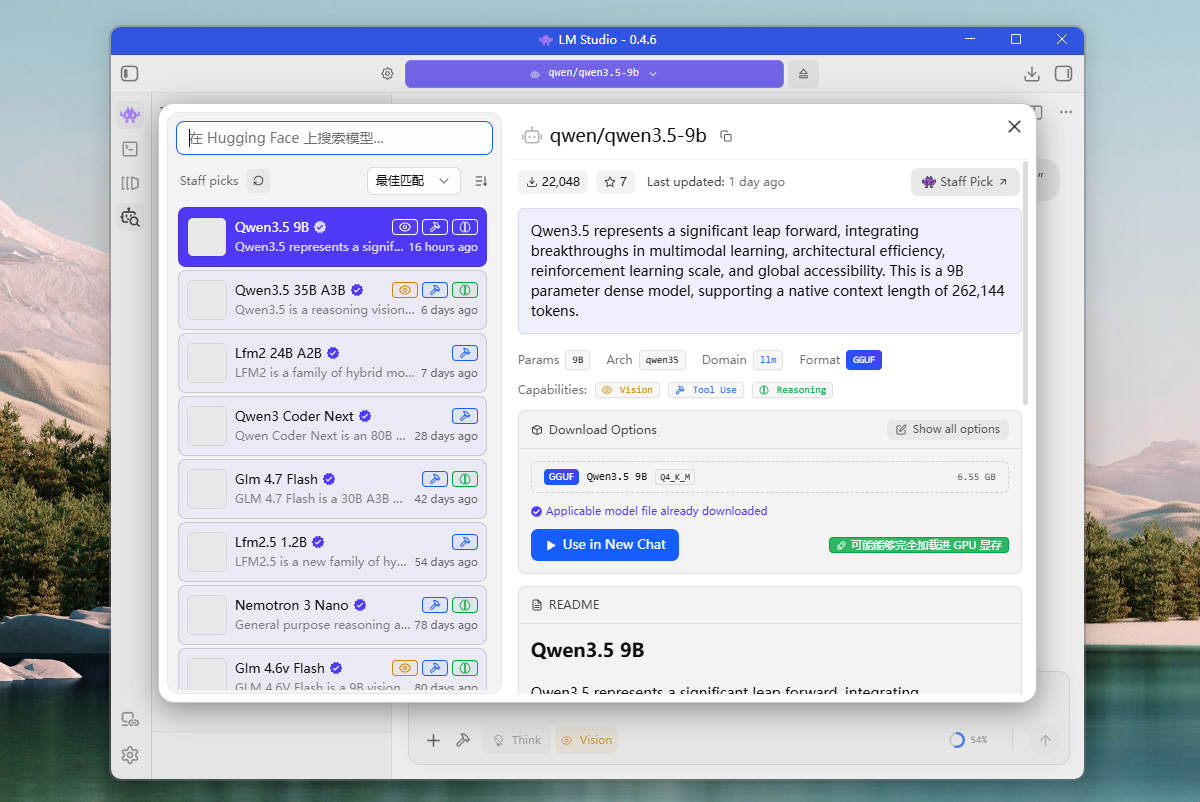Toggle the Vision option in chat
Screen dimensions: 1200x802
click(586, 740)
